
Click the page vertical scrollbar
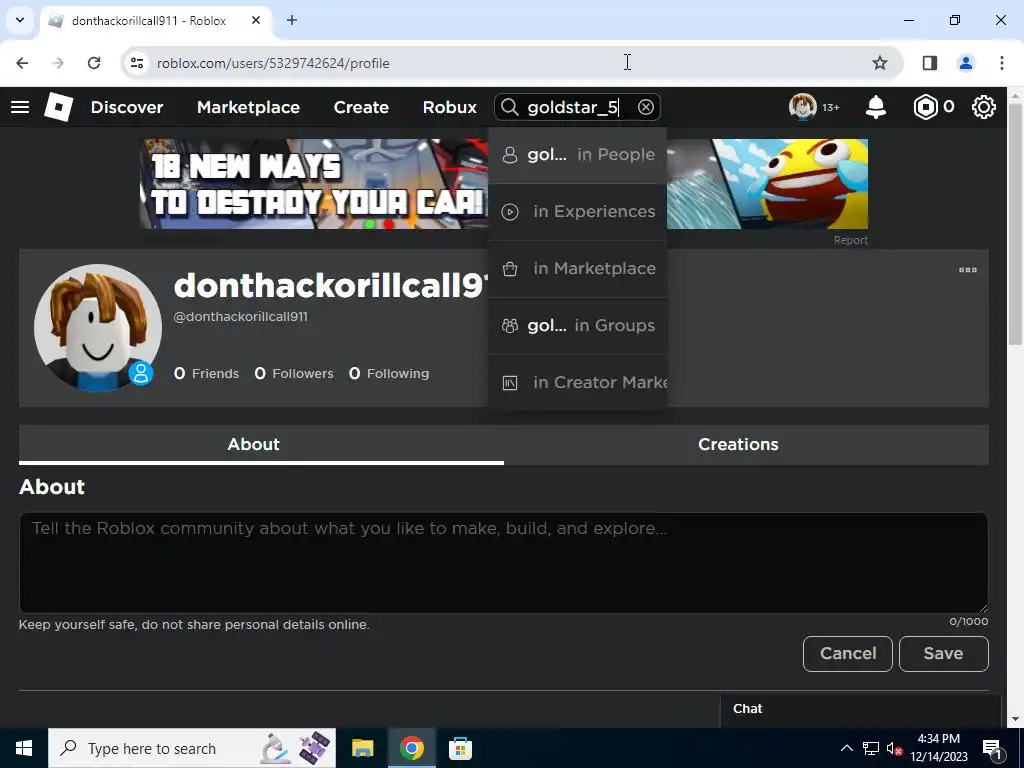(1015, 225)
